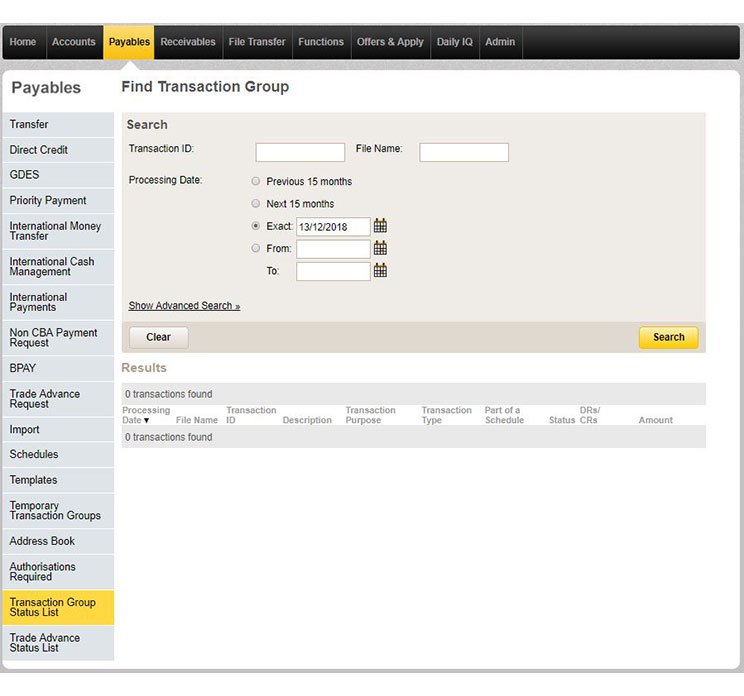744x696 pixels.
Task: Sort results by Part of a Schedule column
Action: coord(504,415)
